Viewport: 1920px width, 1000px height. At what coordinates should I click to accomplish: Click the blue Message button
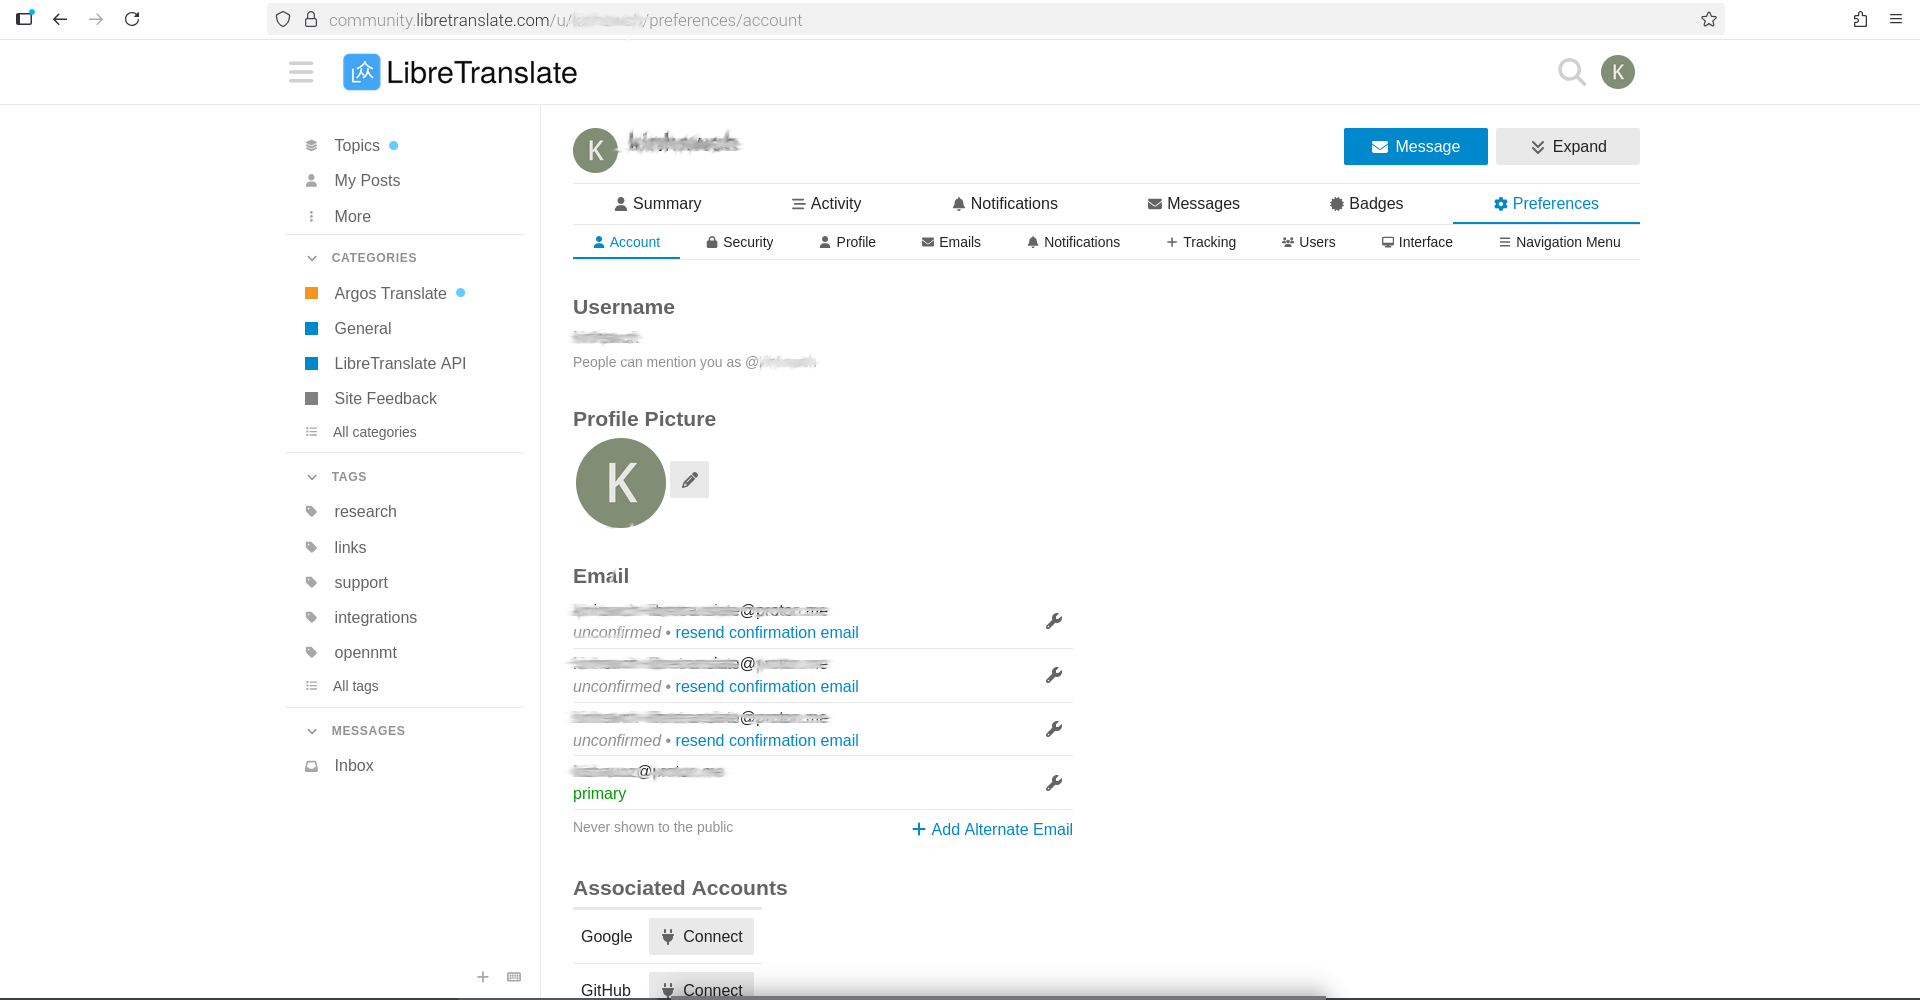pos(1415,147)
